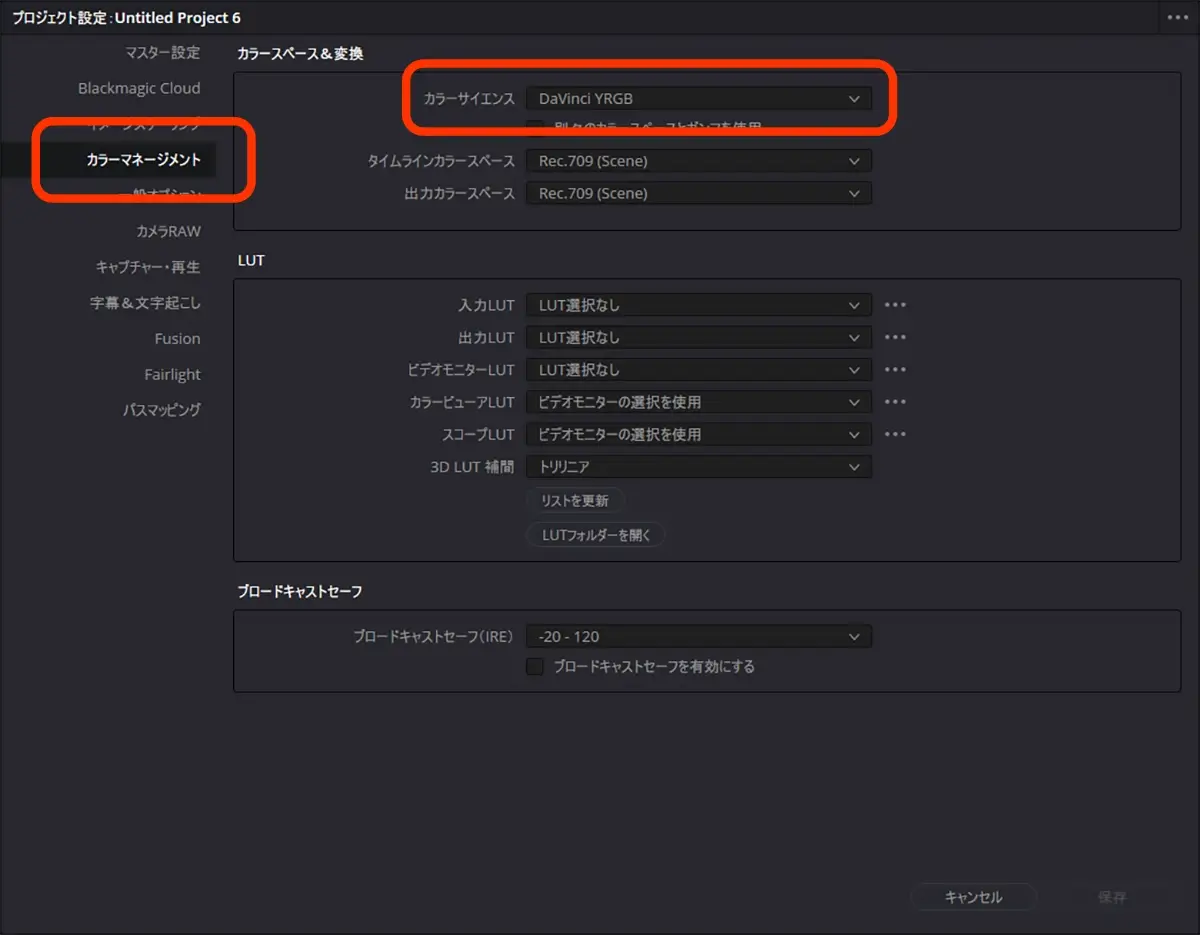Open the タイムラインカラースペース dropdown
This screenshot has width=1200, height=935.
[698, 160]
